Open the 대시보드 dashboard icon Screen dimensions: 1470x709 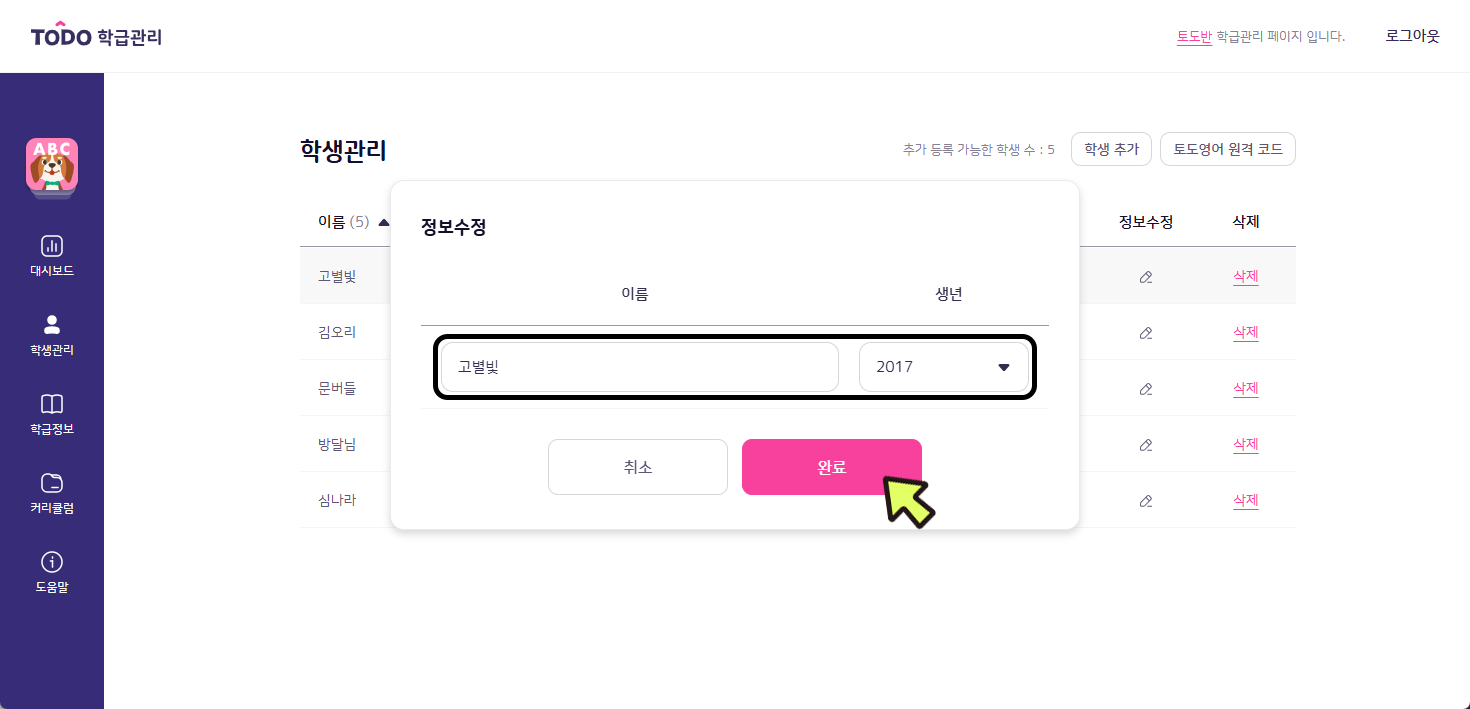click(52, 246)
